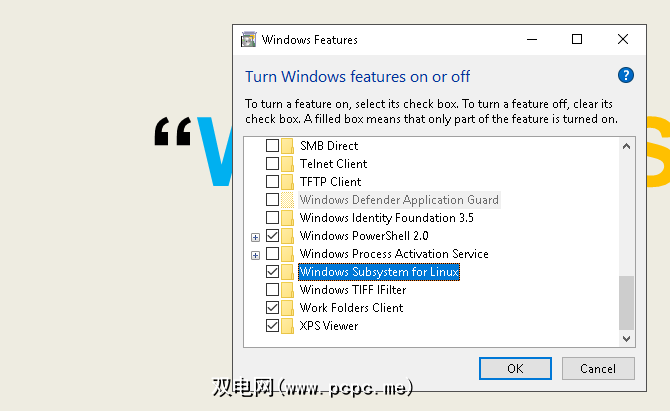Click the Windows TIFF IFilter folder icon
Viewport: 670px width, 411px height.
(288, 290)
